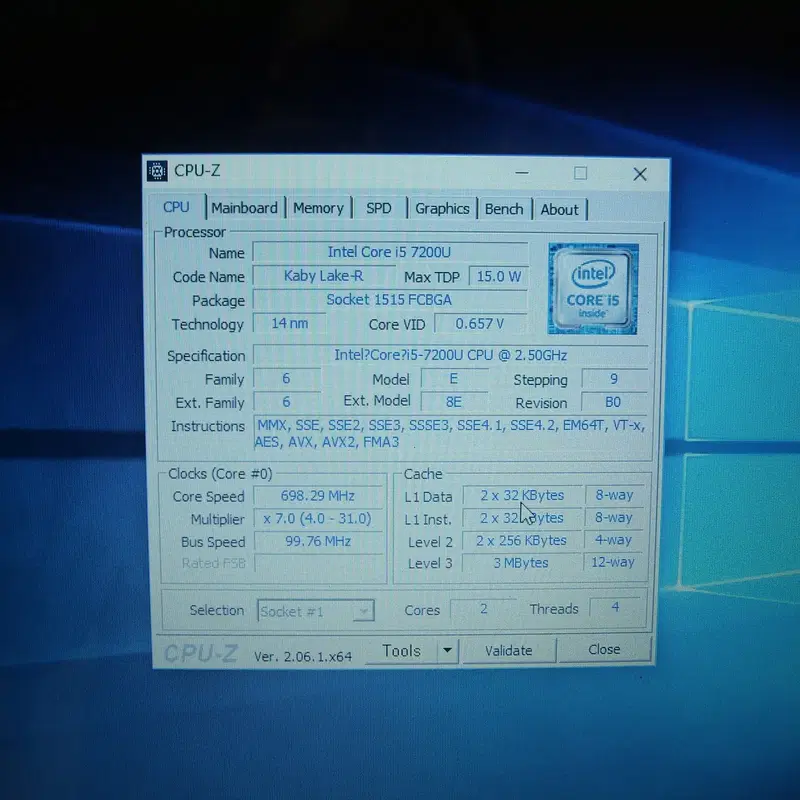
Task: Click the Code Name value Kaby Lake-R
Action: pos(323,276)
